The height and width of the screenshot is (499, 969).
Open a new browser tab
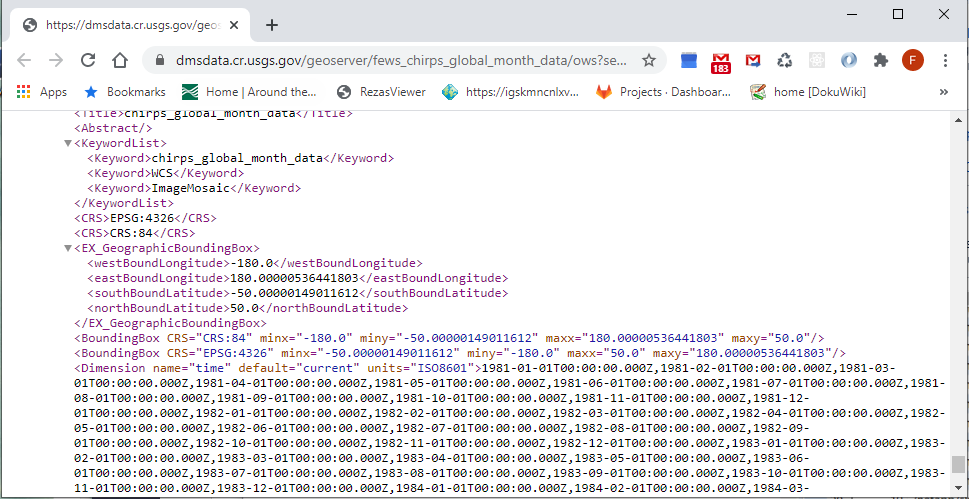[x=272, y=25]
